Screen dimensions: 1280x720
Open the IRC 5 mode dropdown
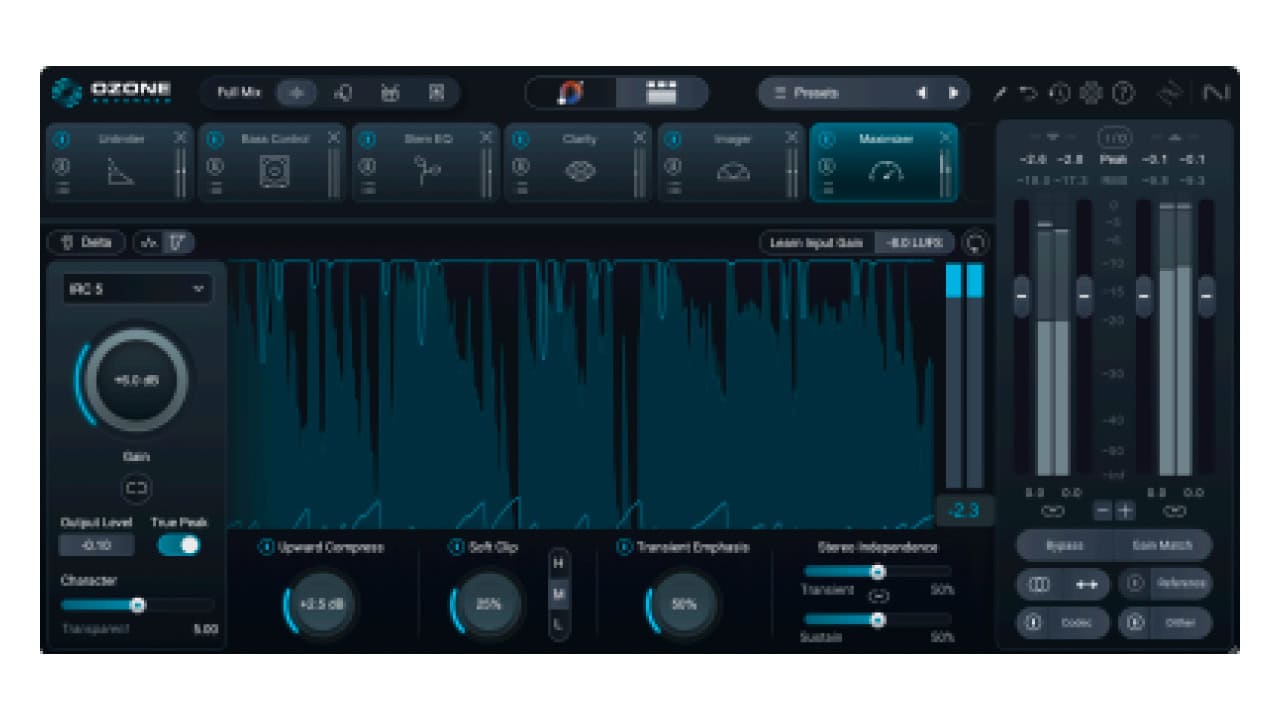point(137,289)
